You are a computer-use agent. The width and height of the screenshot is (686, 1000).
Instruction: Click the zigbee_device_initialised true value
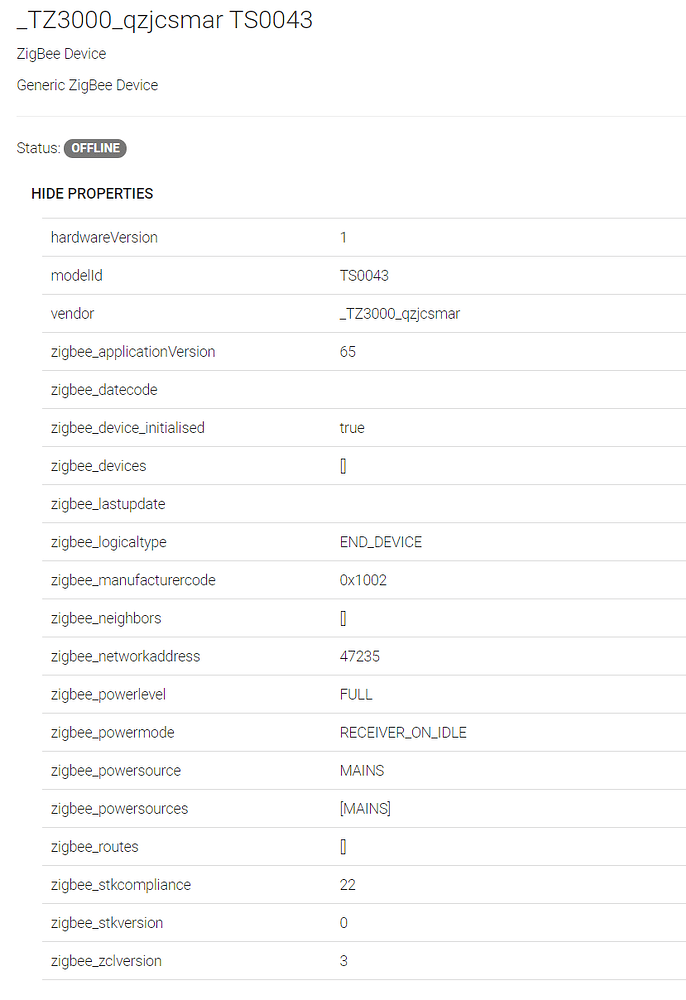coord(352,427)
